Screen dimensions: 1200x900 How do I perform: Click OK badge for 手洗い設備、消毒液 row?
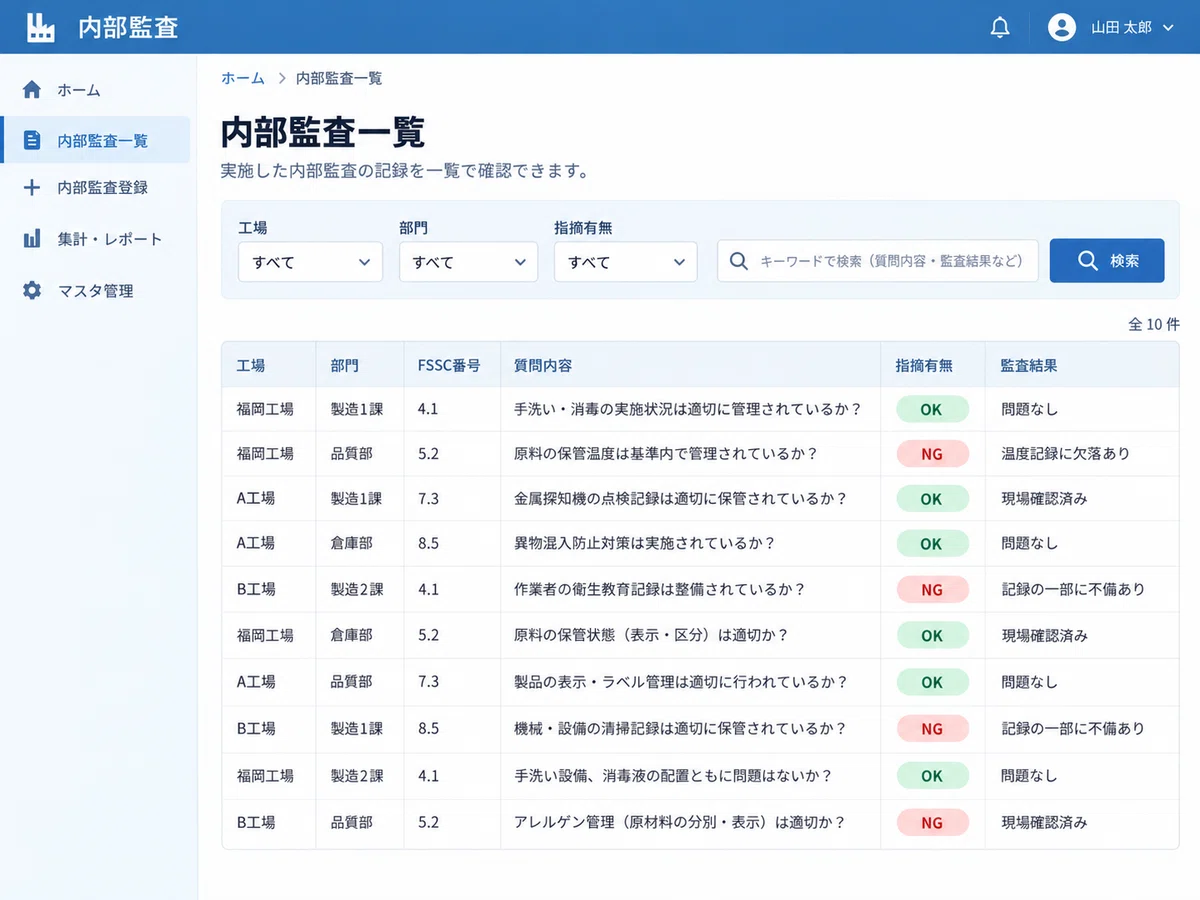pos(932,775)
